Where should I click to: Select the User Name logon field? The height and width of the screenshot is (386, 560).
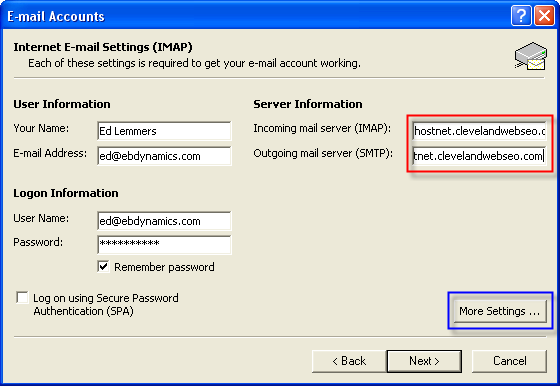pyautogui.click(x=164, y=221)
